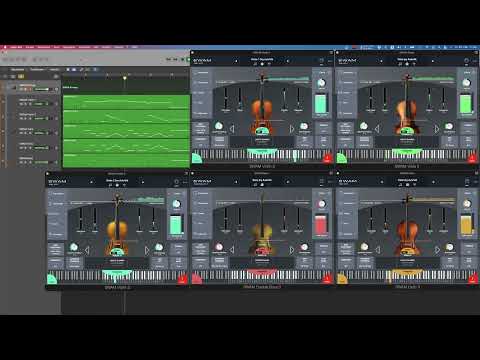Turn the main volume knob in yellow SWAM Cello window
This screenshot has width=480, height=360.
467,204
